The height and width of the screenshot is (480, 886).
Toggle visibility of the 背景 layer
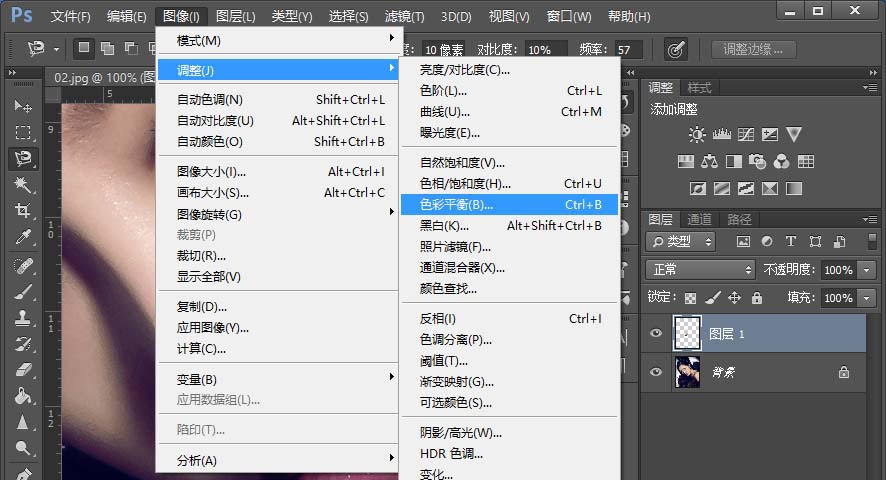[x=656, y=372]
